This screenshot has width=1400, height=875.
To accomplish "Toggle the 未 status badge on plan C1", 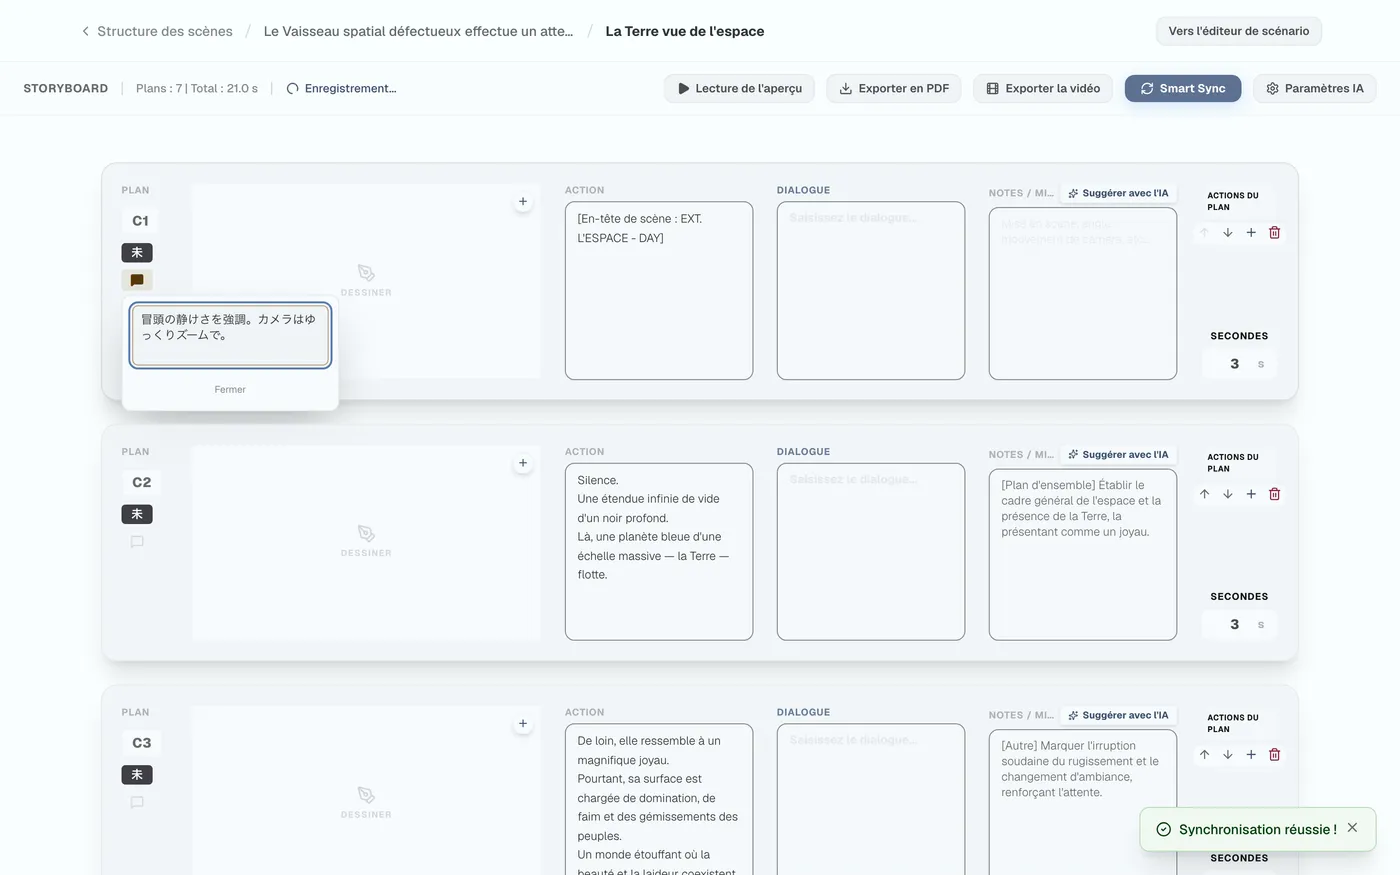I will tap(137, 253).
